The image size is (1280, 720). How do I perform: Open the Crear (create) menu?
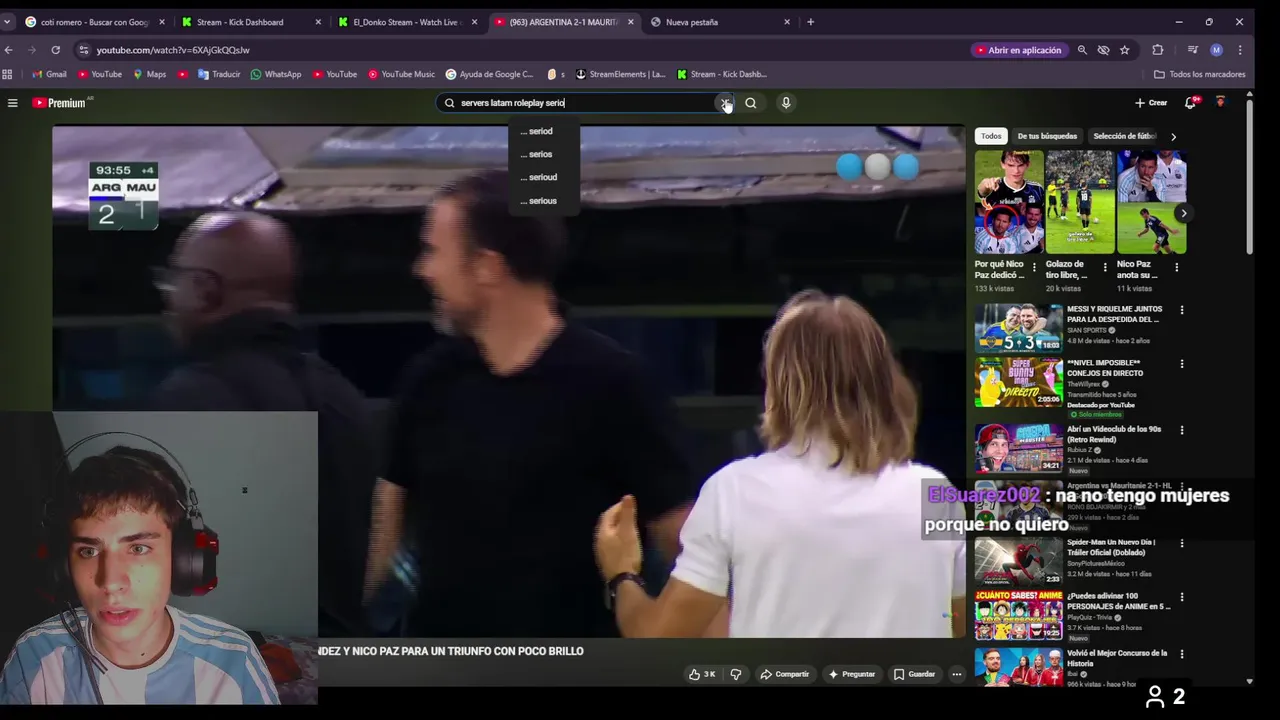(1151, 103)
